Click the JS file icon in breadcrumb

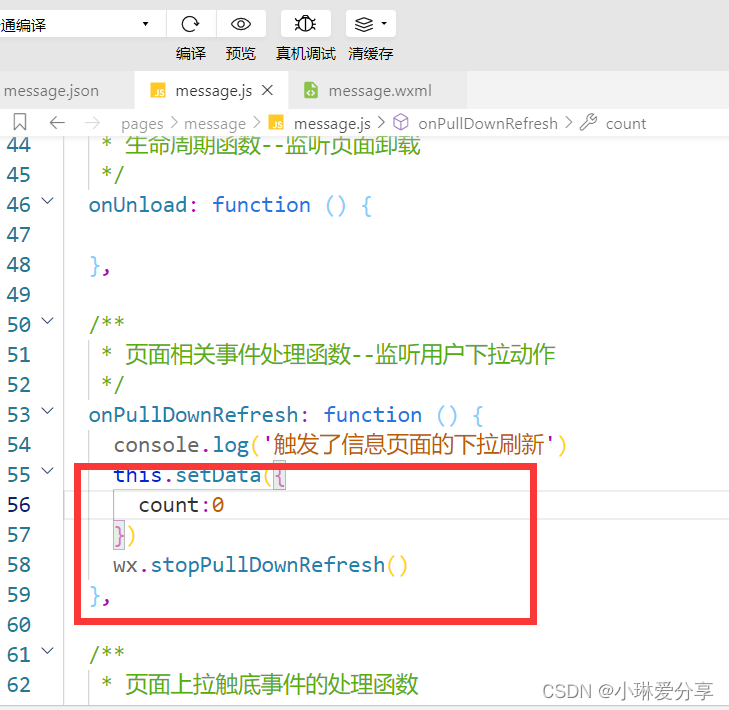tap(277, 123)
